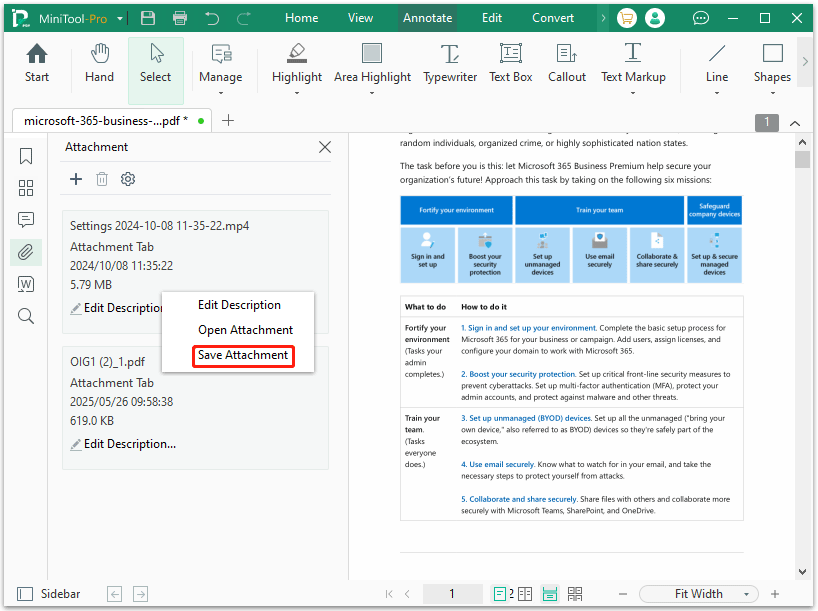
Task: Close the Attachment panel
Action: click(x=325, y=147)
